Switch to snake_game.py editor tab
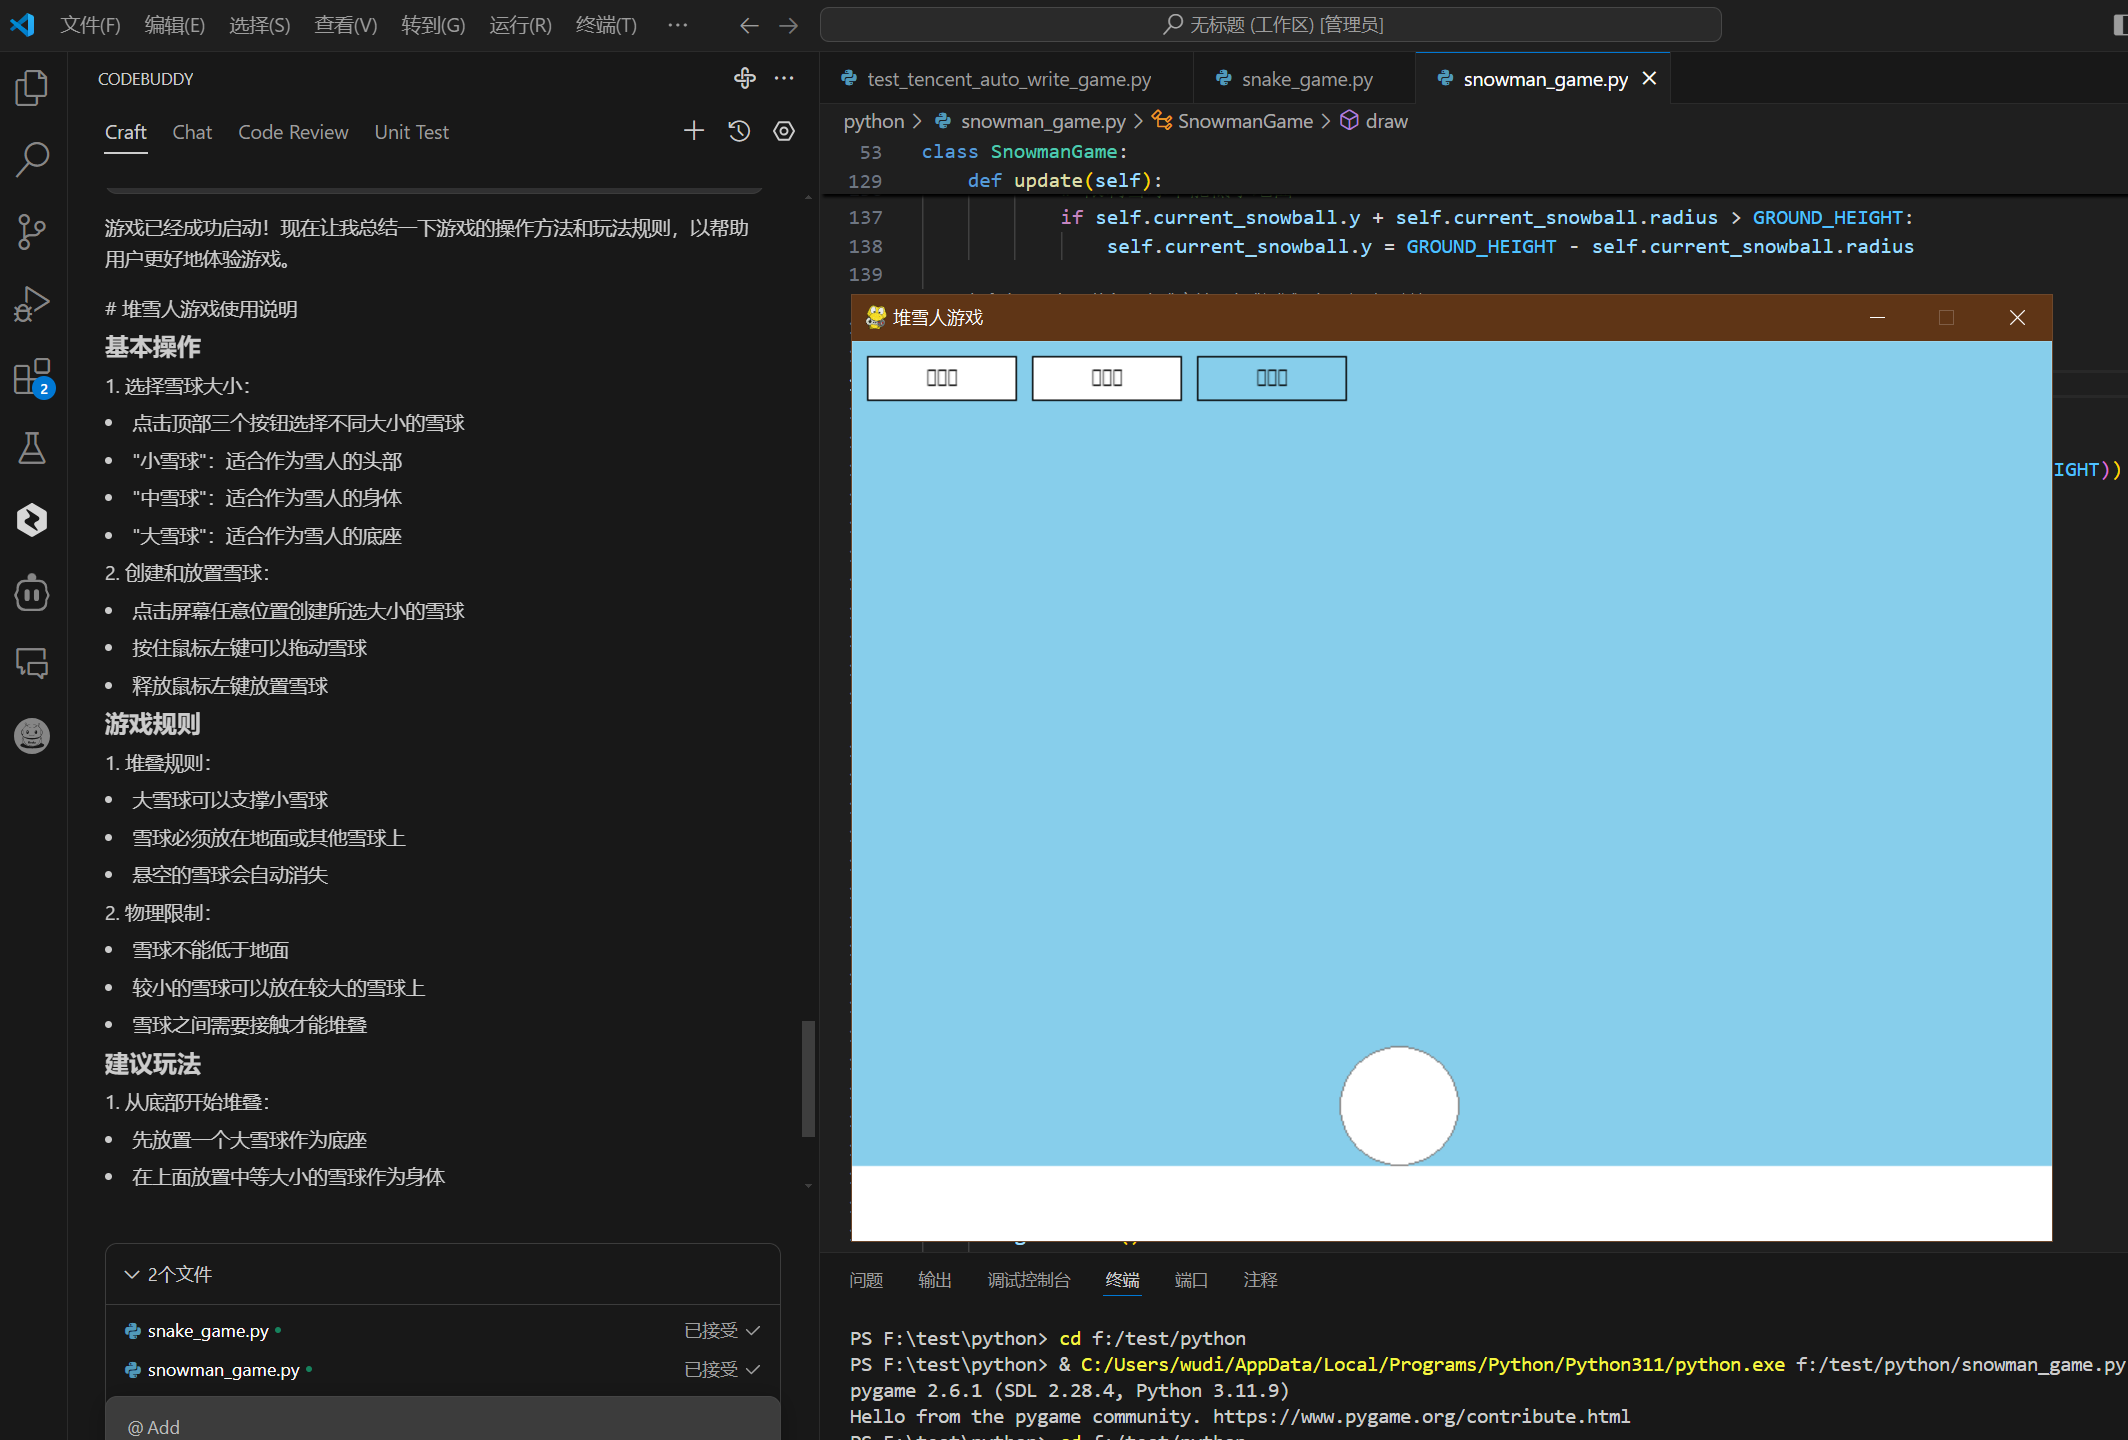This screenshot has width=2128, height=1440. tap(1305, 79)
